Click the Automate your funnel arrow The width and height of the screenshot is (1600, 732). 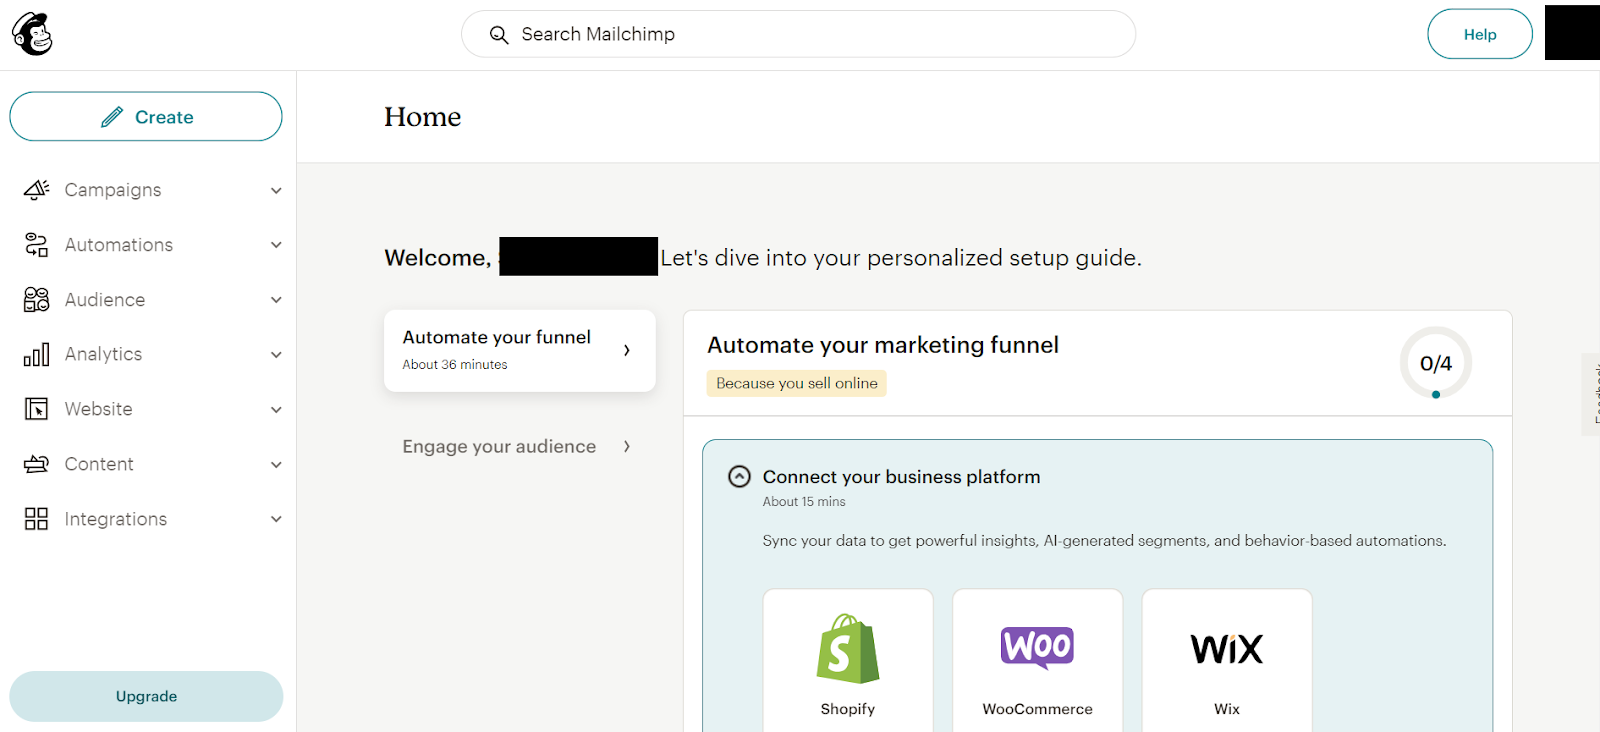[x=627, y=350]
